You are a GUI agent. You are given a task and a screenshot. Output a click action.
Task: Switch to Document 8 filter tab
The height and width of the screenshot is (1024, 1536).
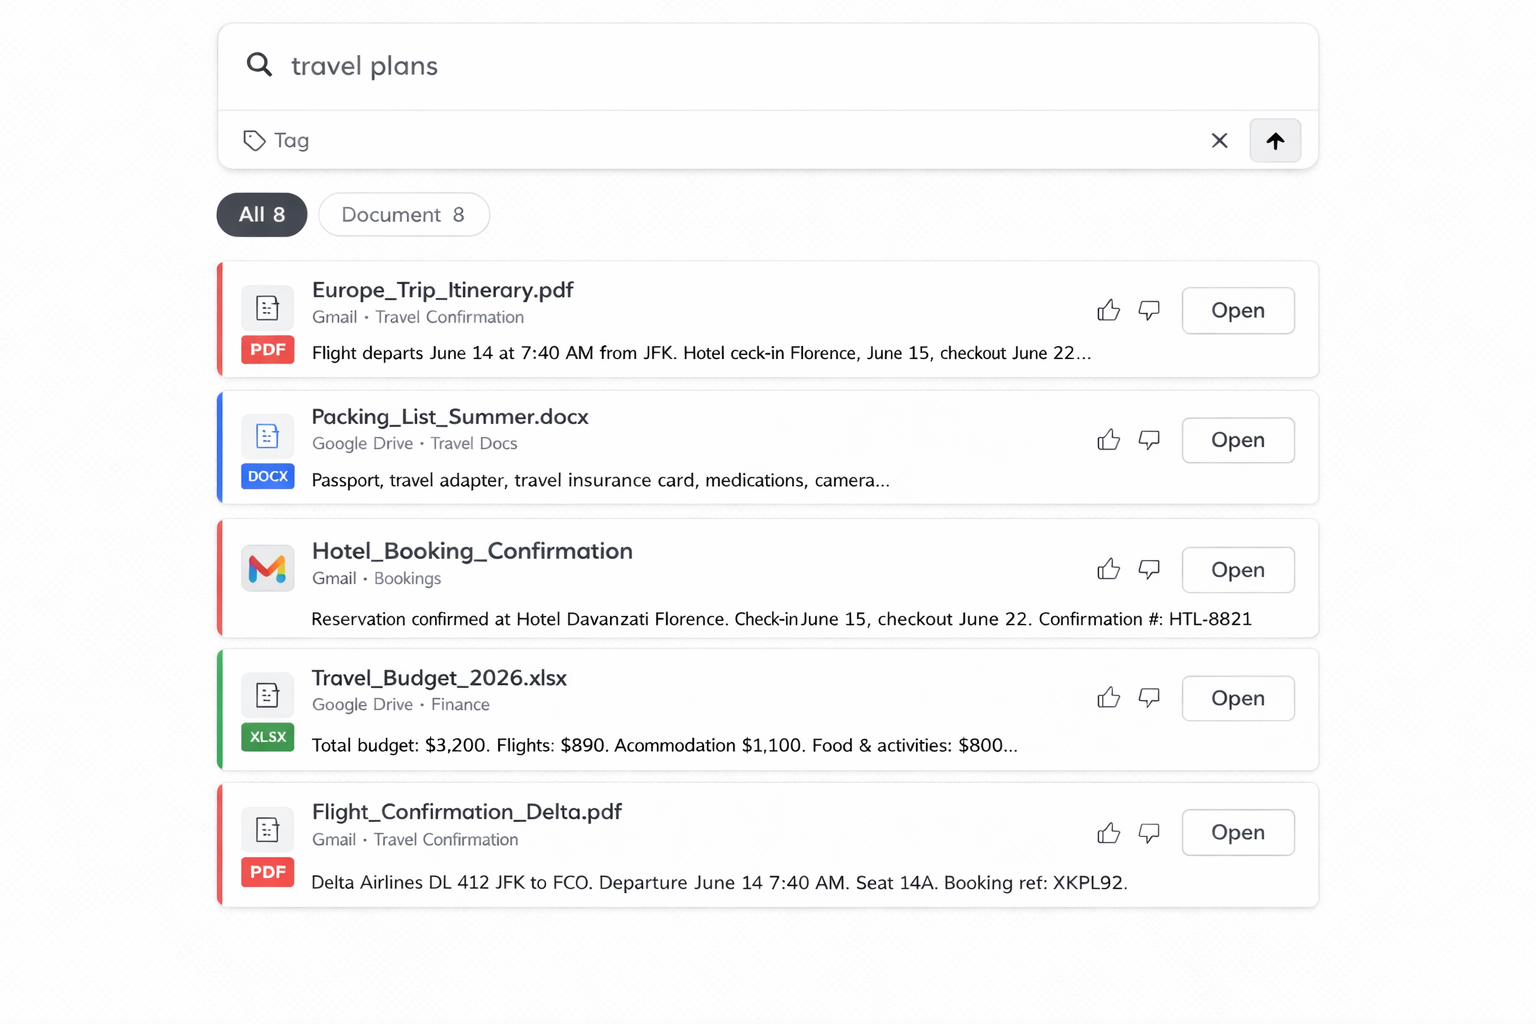point(404,215)
